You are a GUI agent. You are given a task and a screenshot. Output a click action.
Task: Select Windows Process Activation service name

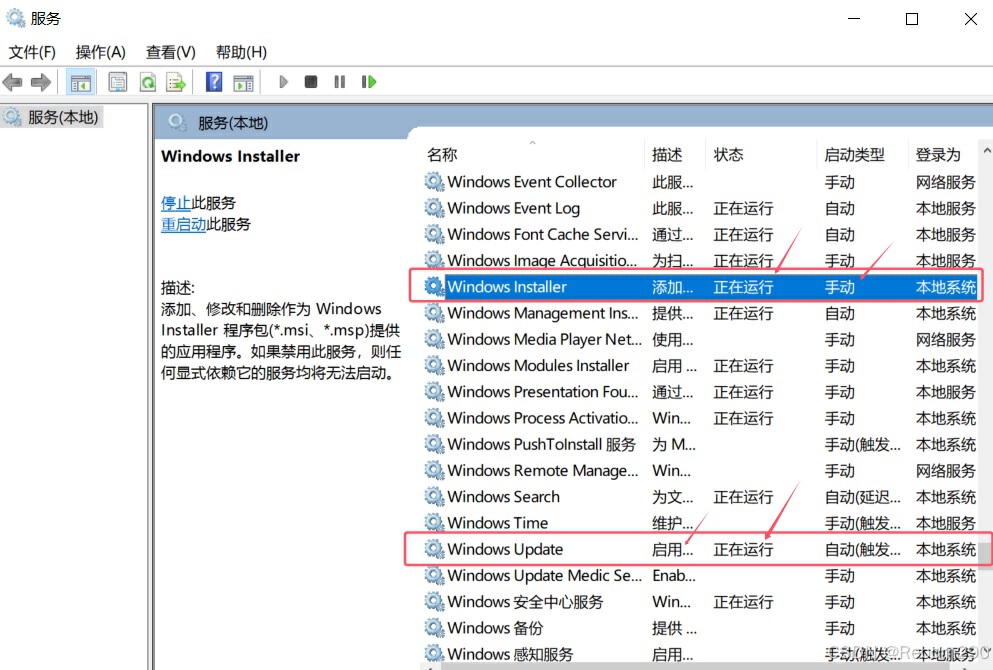click(543, 418)
